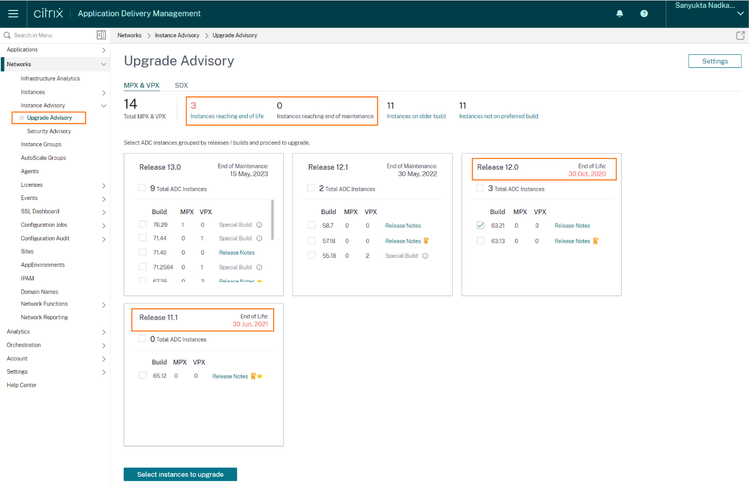Click bookmark icon beside build 57.18
The width and height of the screenshot is (750, 491).
pyautogui.click(x=426, y=241)
